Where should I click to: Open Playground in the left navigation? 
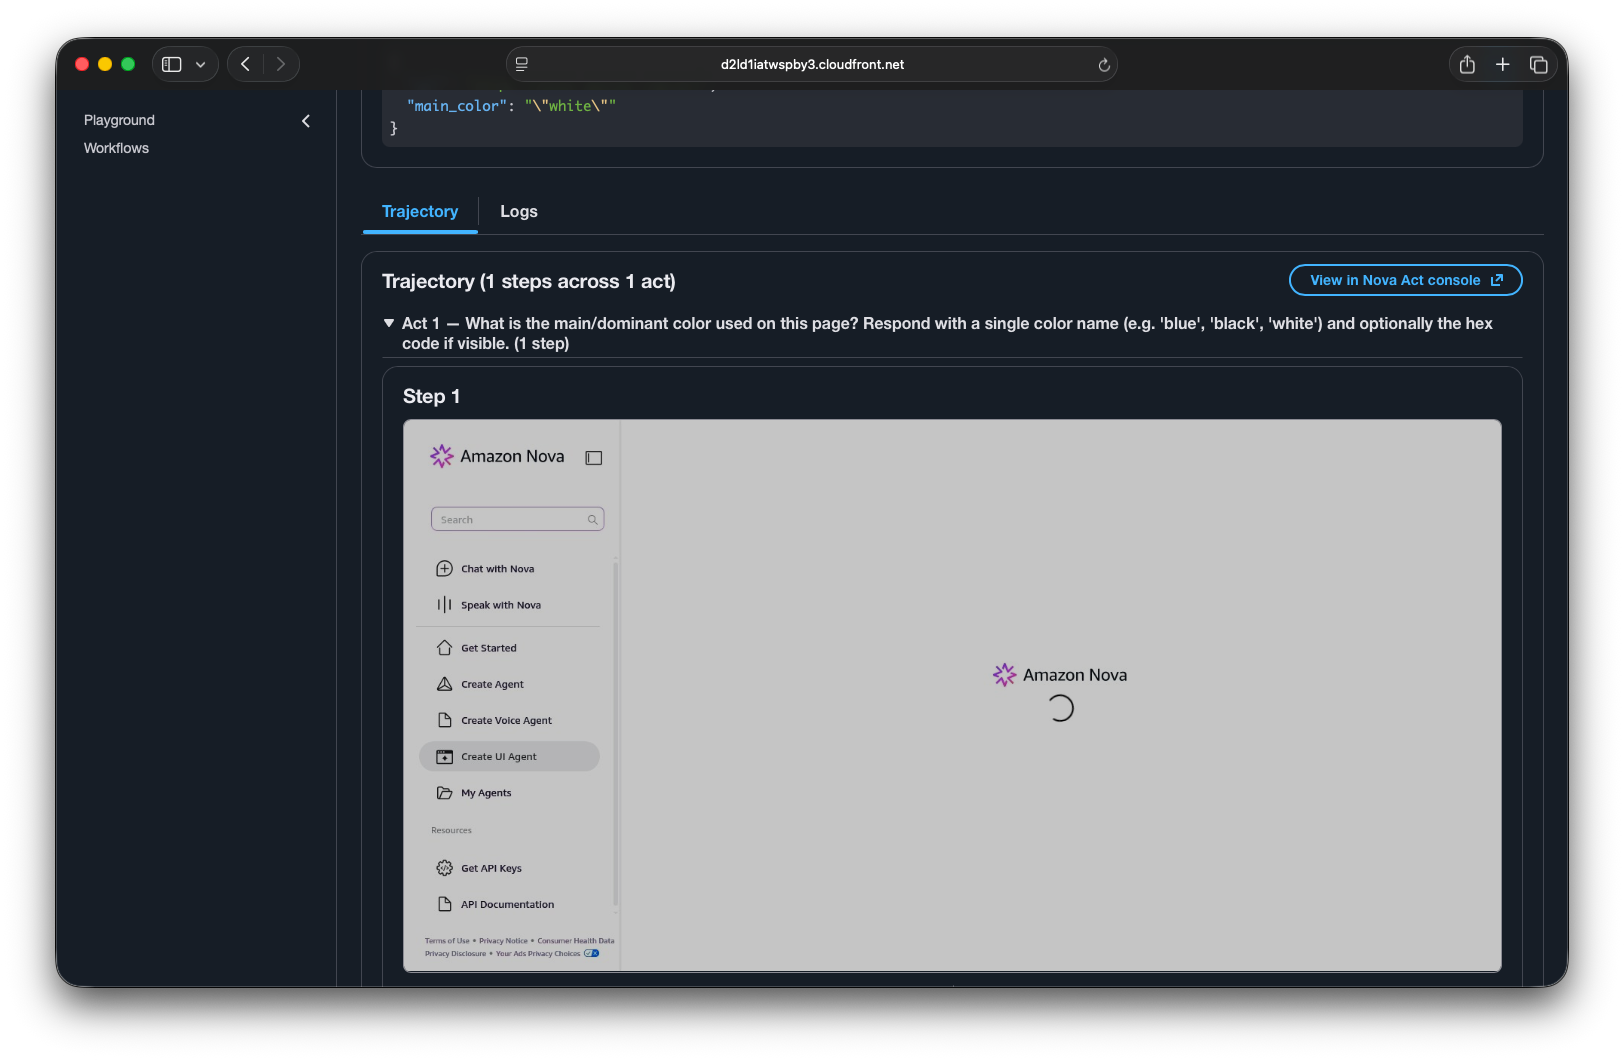click(119, 120)
